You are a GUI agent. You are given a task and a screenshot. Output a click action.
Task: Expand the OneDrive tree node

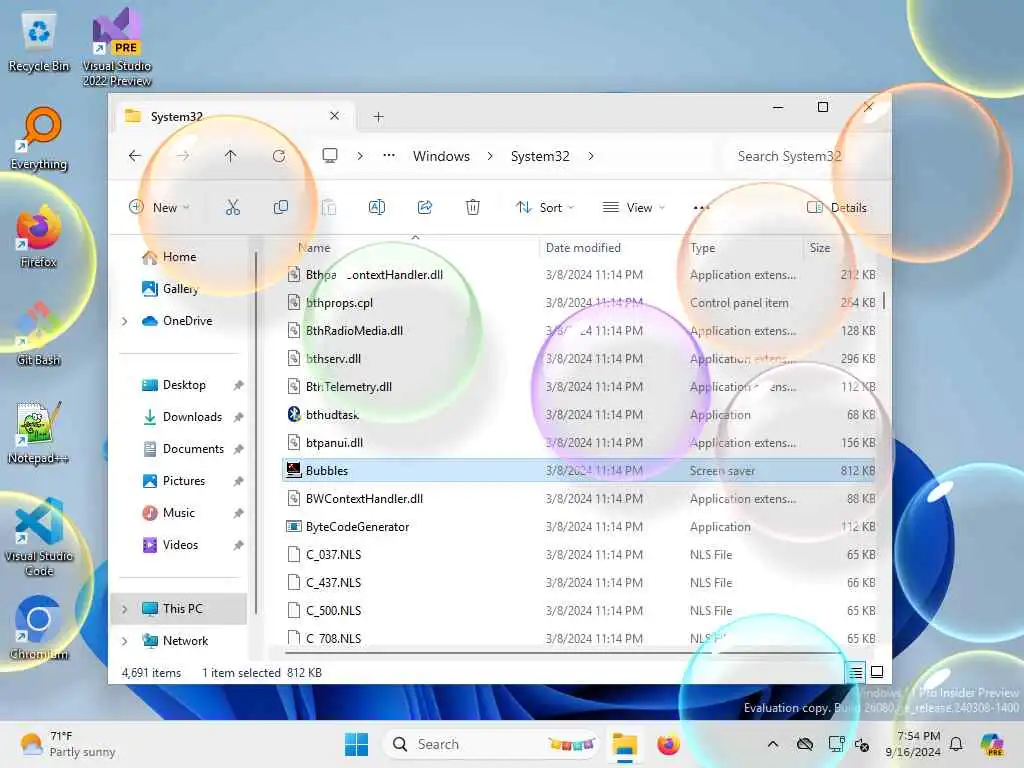click(125, 321)
